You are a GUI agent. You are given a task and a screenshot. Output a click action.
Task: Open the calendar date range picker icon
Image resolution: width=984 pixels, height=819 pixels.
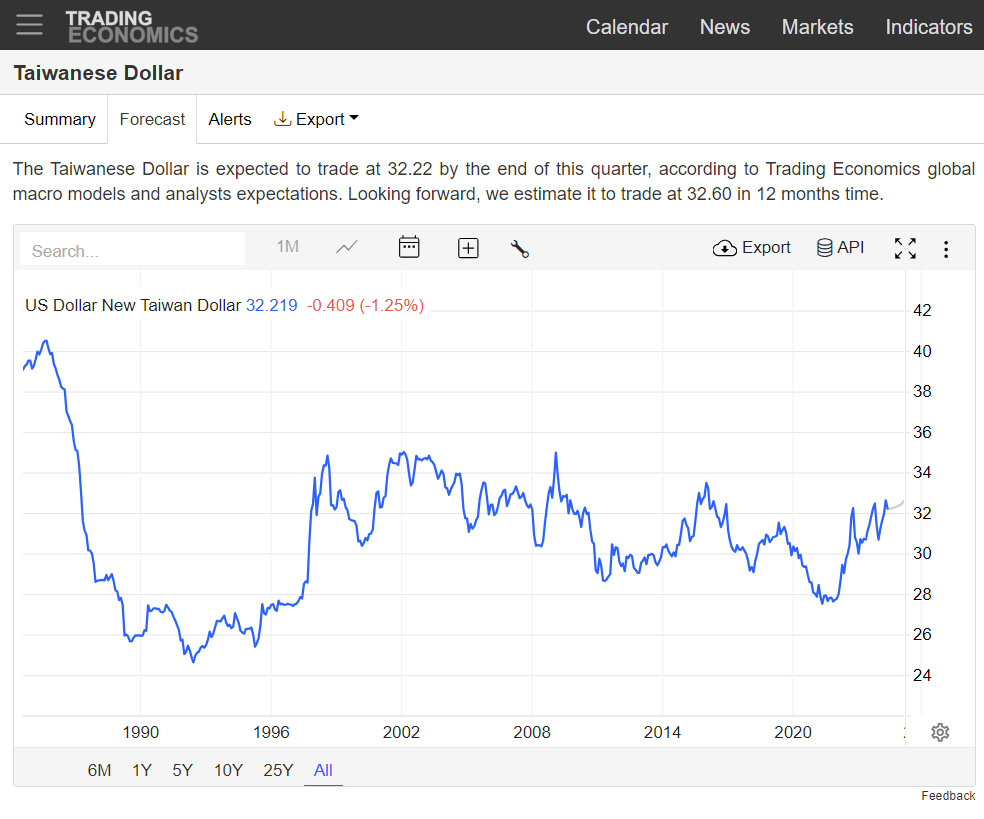click(409, 246)
